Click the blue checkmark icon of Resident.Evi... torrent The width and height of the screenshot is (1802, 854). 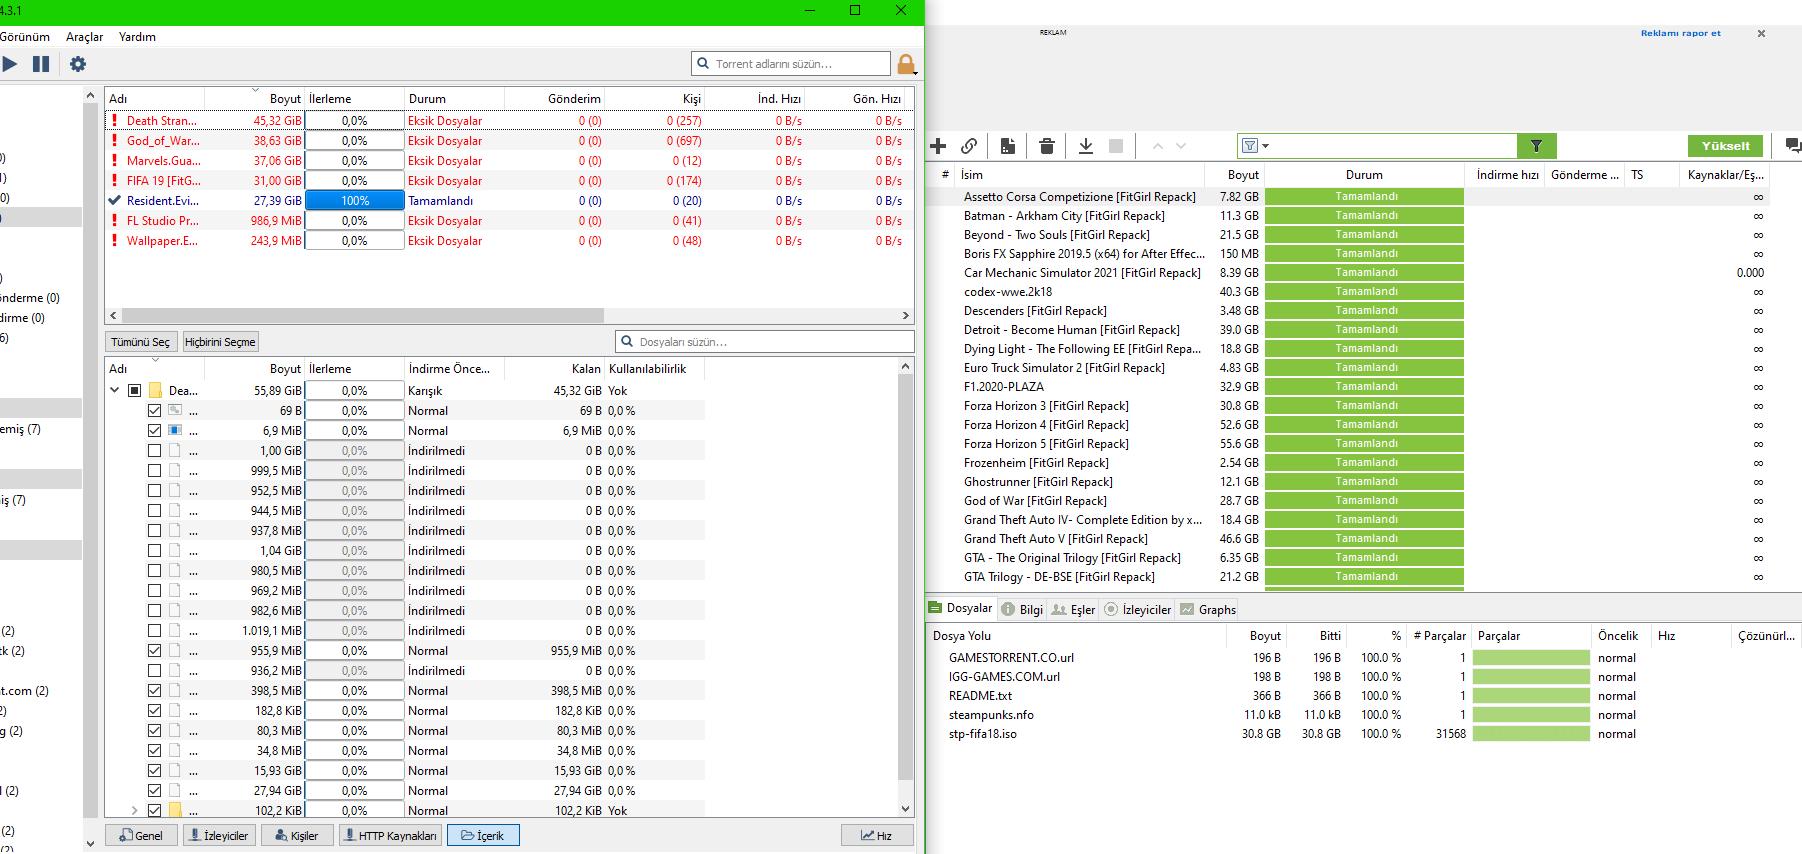coord(115,201)
